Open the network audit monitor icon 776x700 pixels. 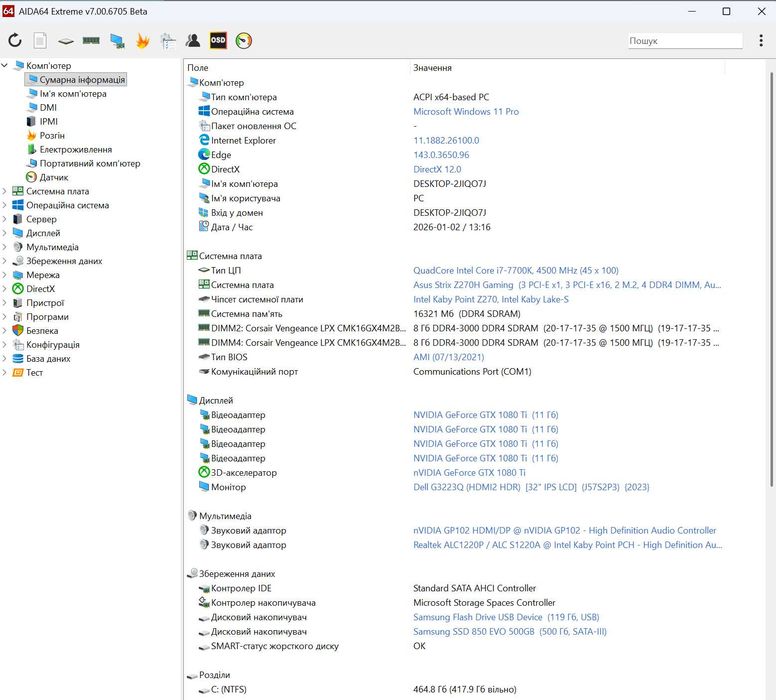pyautogui.click(x=117, y=41)
